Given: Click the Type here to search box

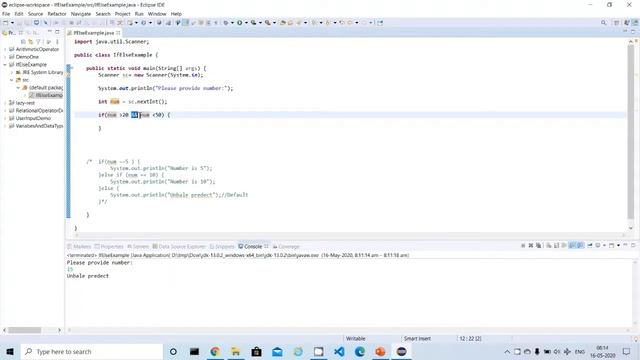Looking at the screenshot, I should coord(91,351).
